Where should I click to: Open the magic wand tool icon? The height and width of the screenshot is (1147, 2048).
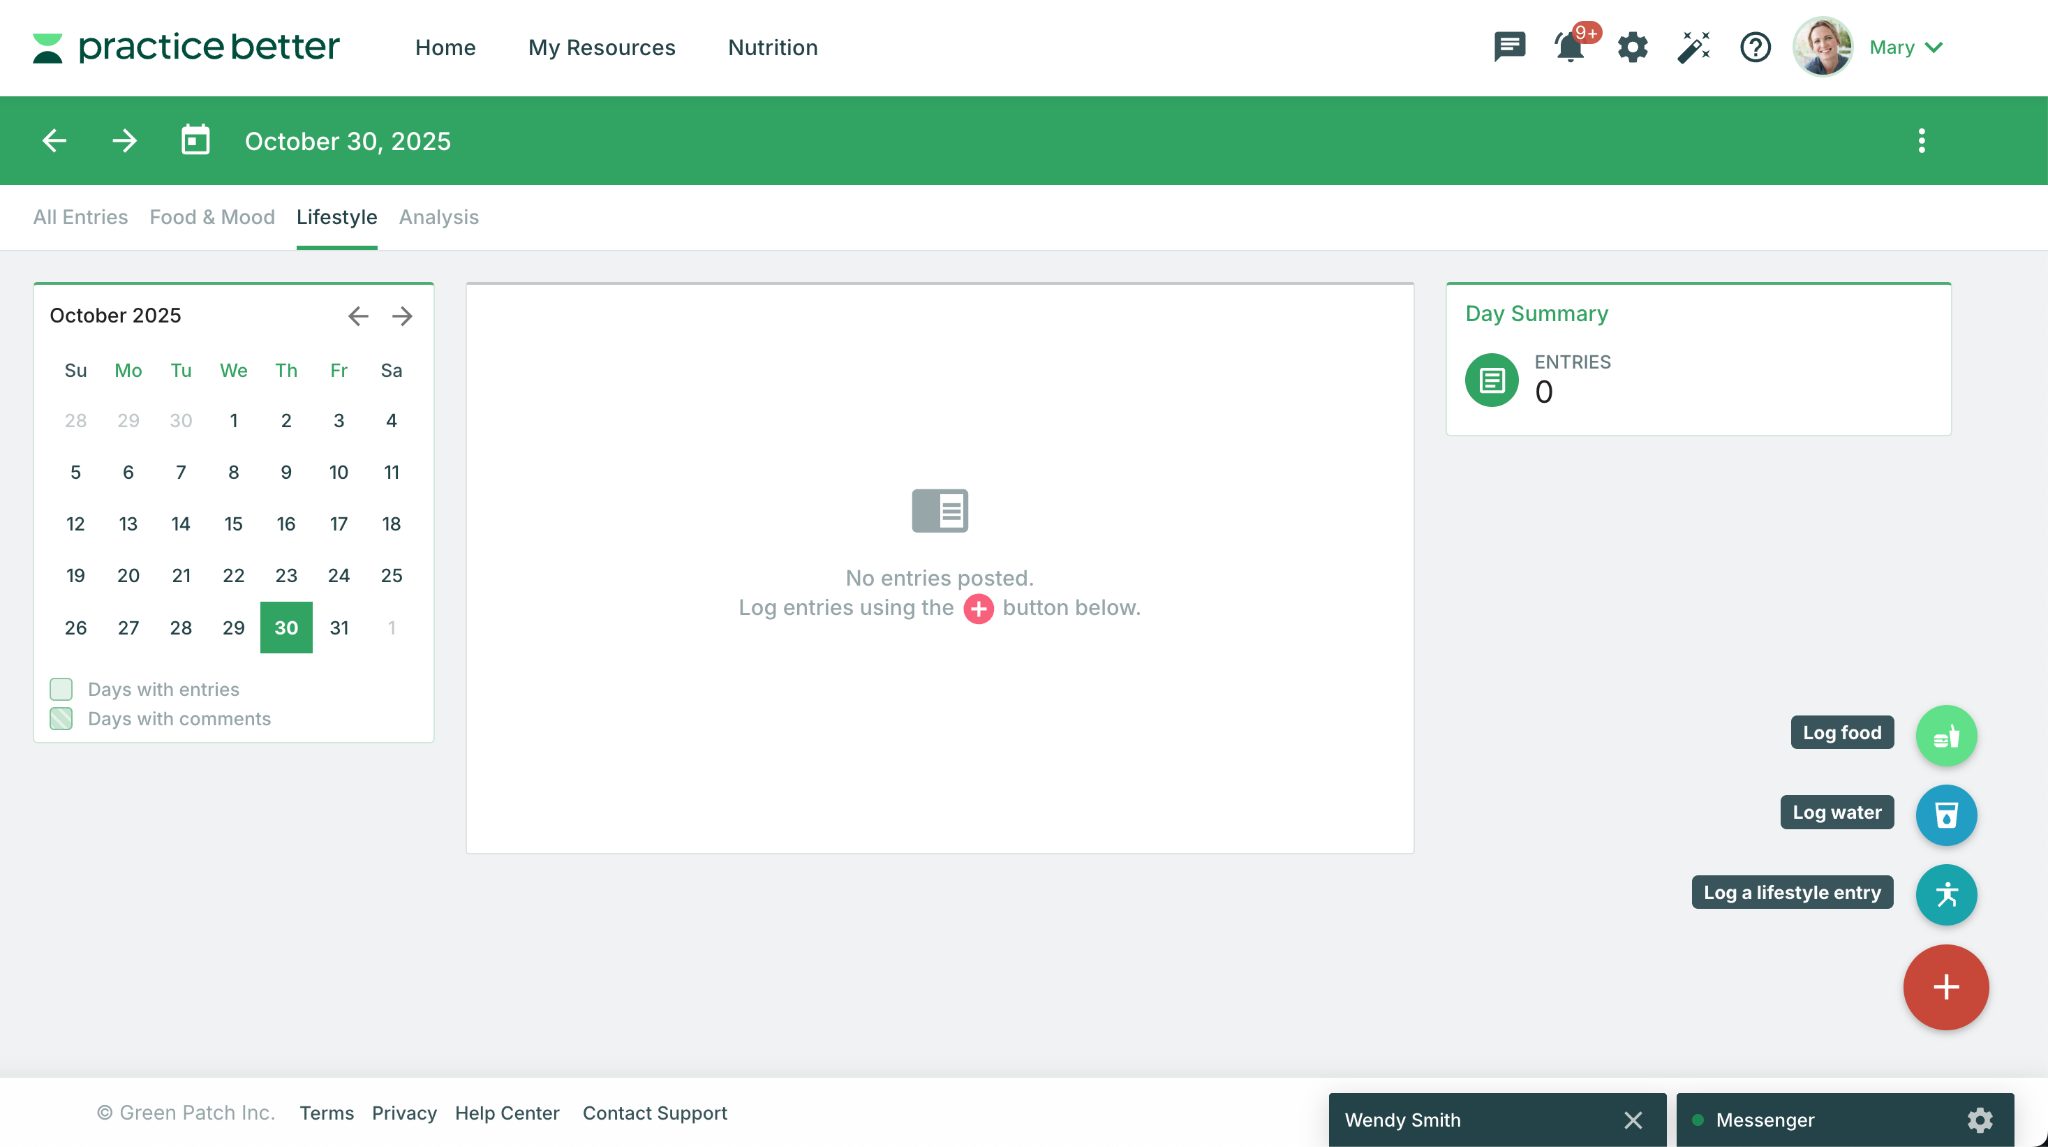[1693, 47]
